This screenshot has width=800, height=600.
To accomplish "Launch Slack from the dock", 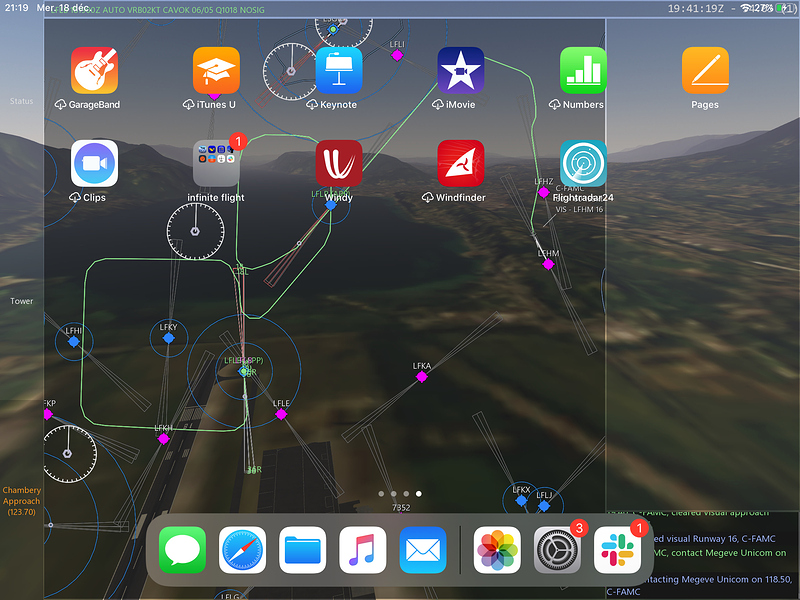I will pyautogui.click(x=617, y=550).
